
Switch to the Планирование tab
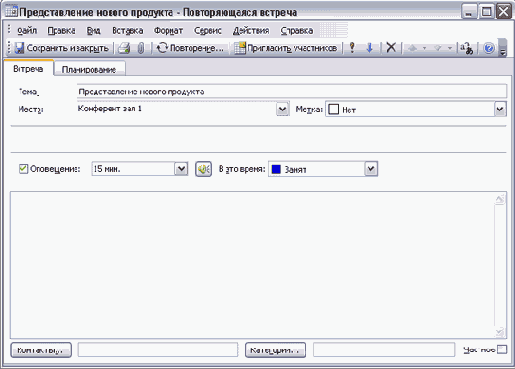[89, 69]
